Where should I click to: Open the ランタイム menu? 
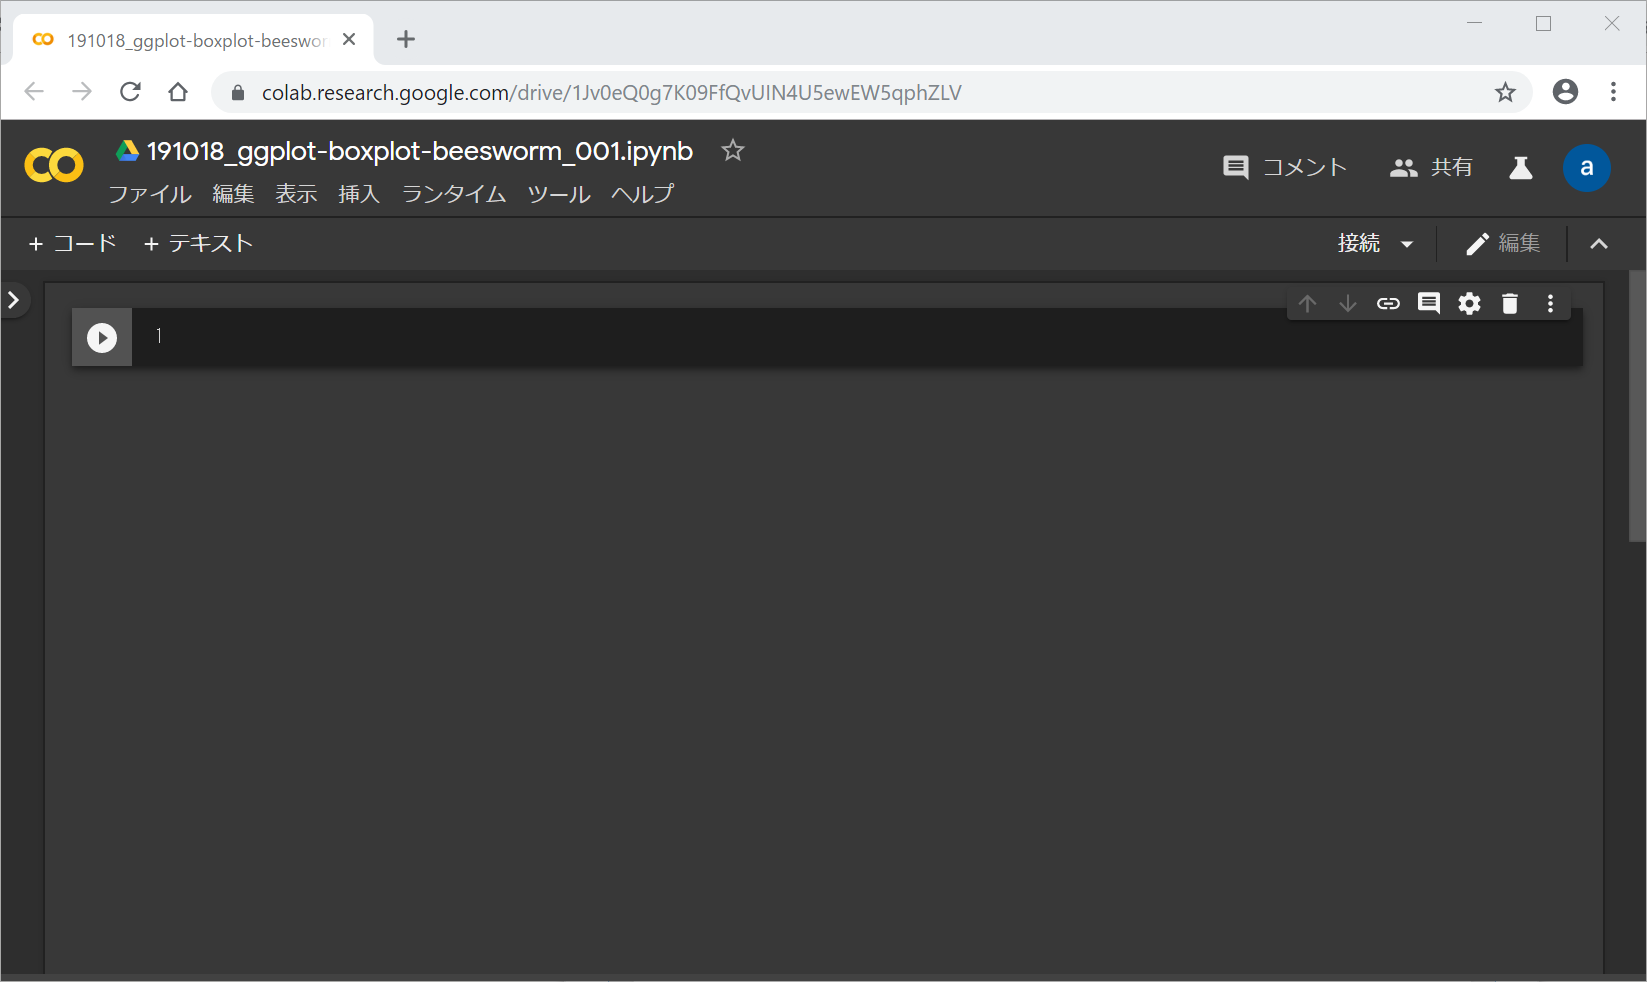[x=454, y=194]
